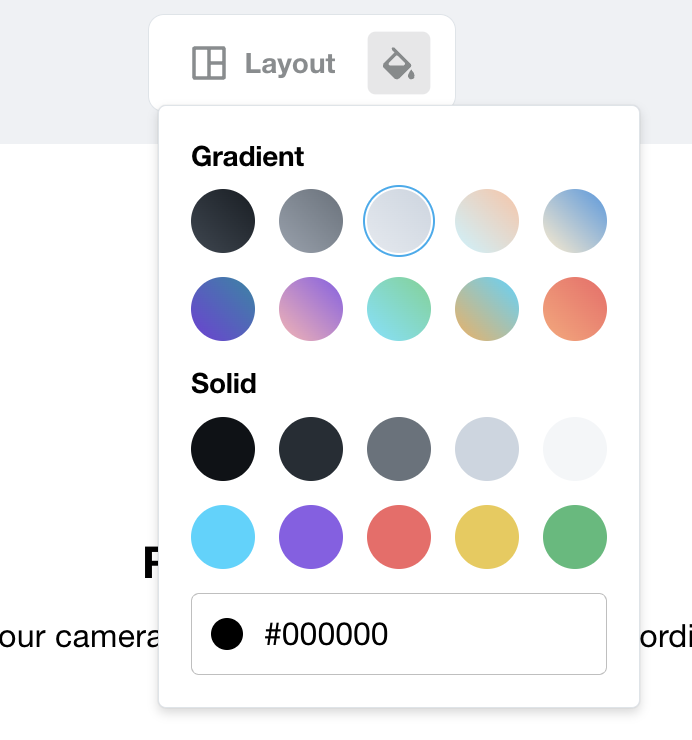Select the tan-to-sky-blue gradient swatch
This screenshot has height=740, width=692.
[x=487, y=309]
